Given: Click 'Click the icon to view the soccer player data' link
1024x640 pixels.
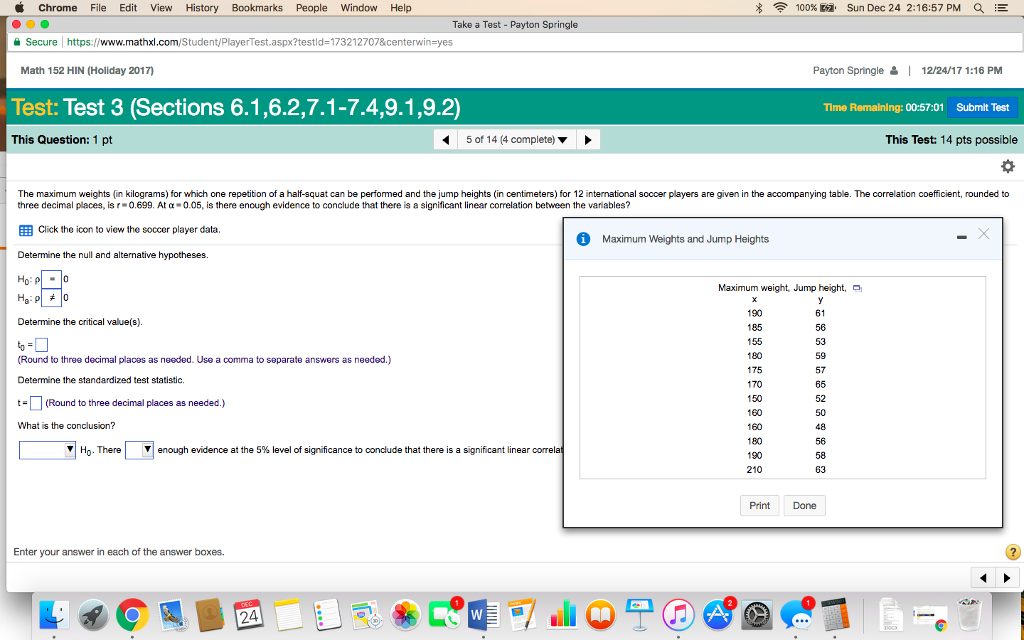Looking at the screenshot, I should (x=129, y=230).
